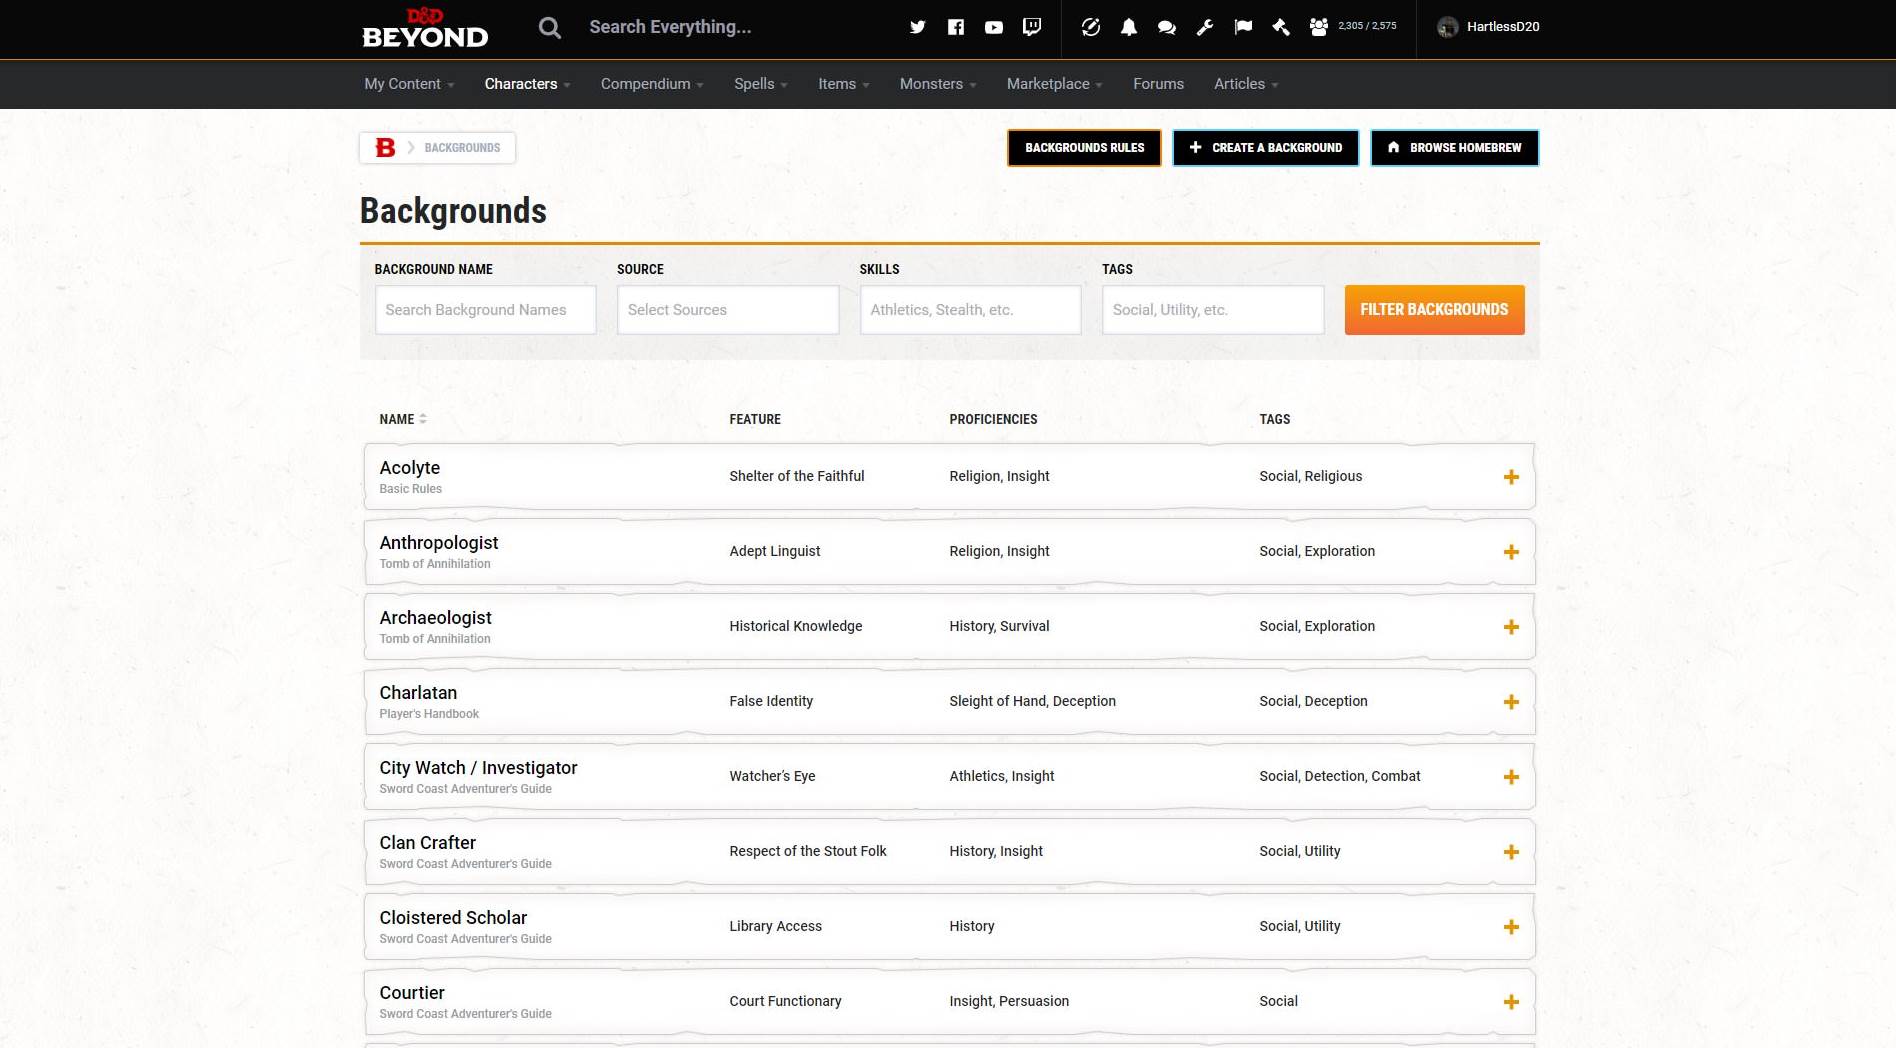Open the Twitch link icon
The image size is (1896, 1048).
click(1032, 27)
